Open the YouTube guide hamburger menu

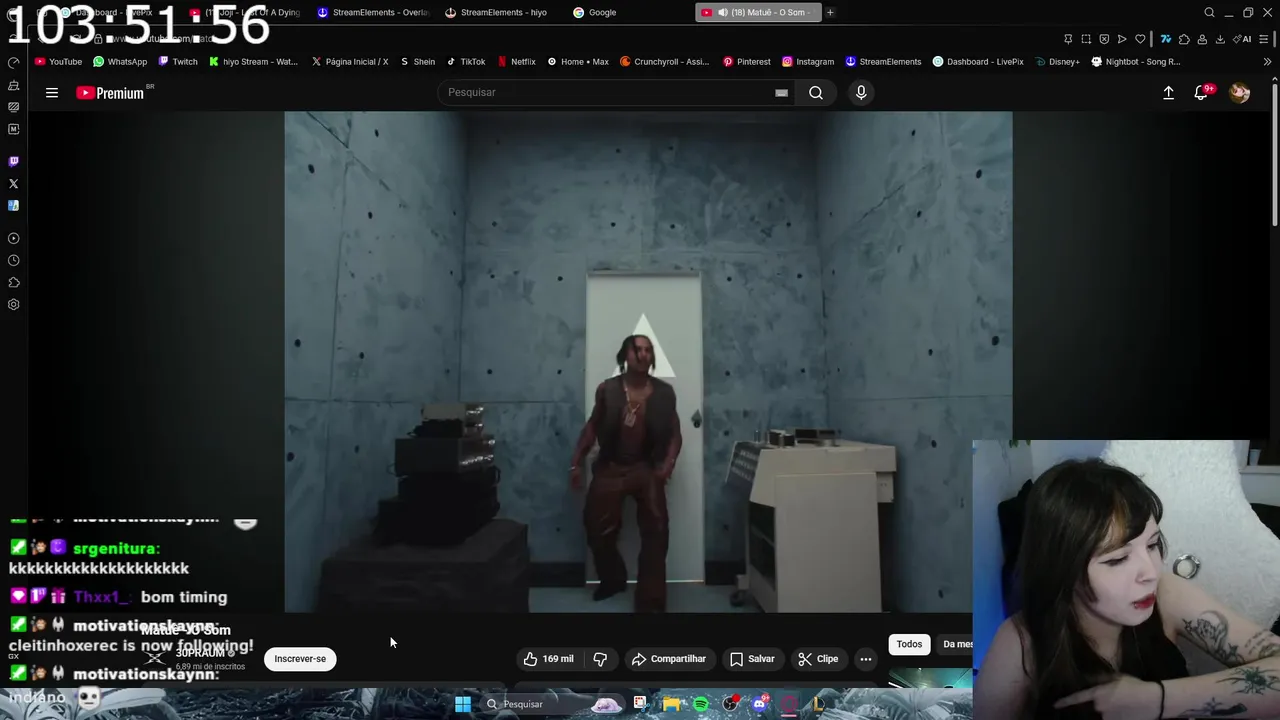point(52,93)
